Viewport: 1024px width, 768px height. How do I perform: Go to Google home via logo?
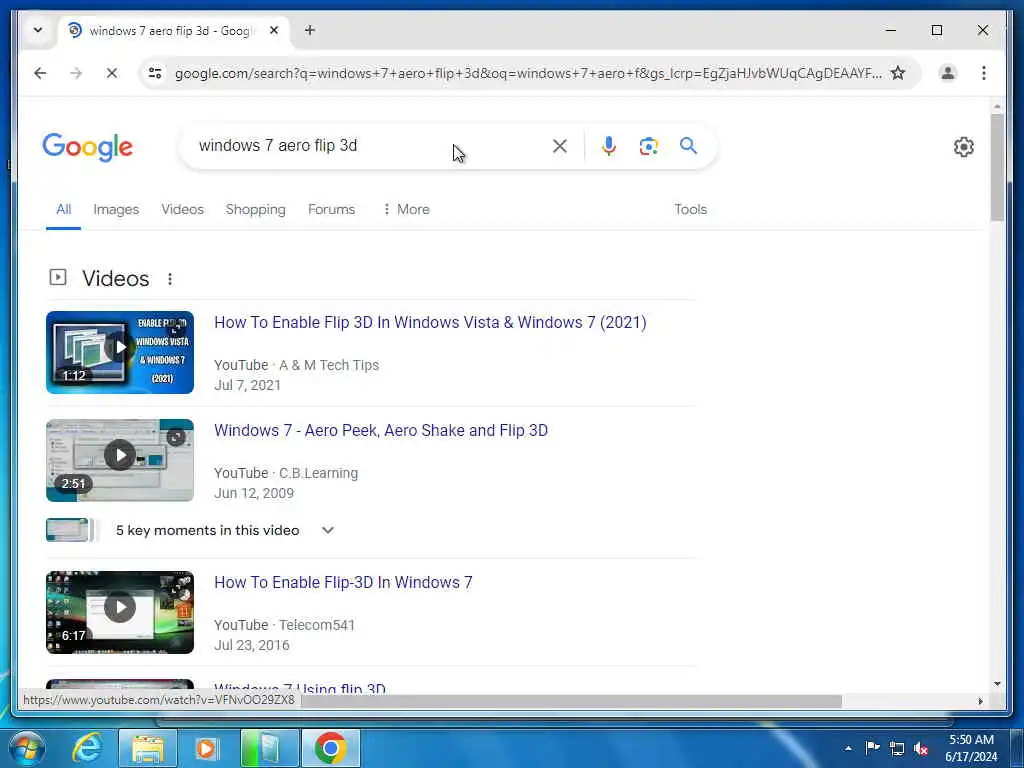[88, 147]
